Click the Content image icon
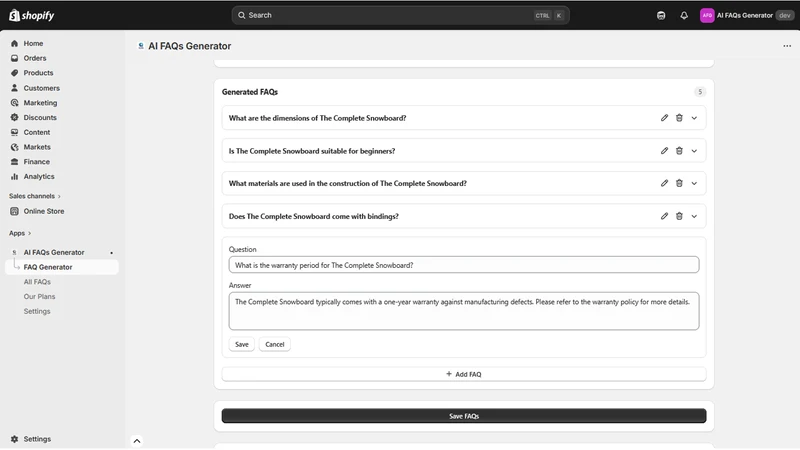The height and width of the screenshot is (450, 800). tap(14, 132)
